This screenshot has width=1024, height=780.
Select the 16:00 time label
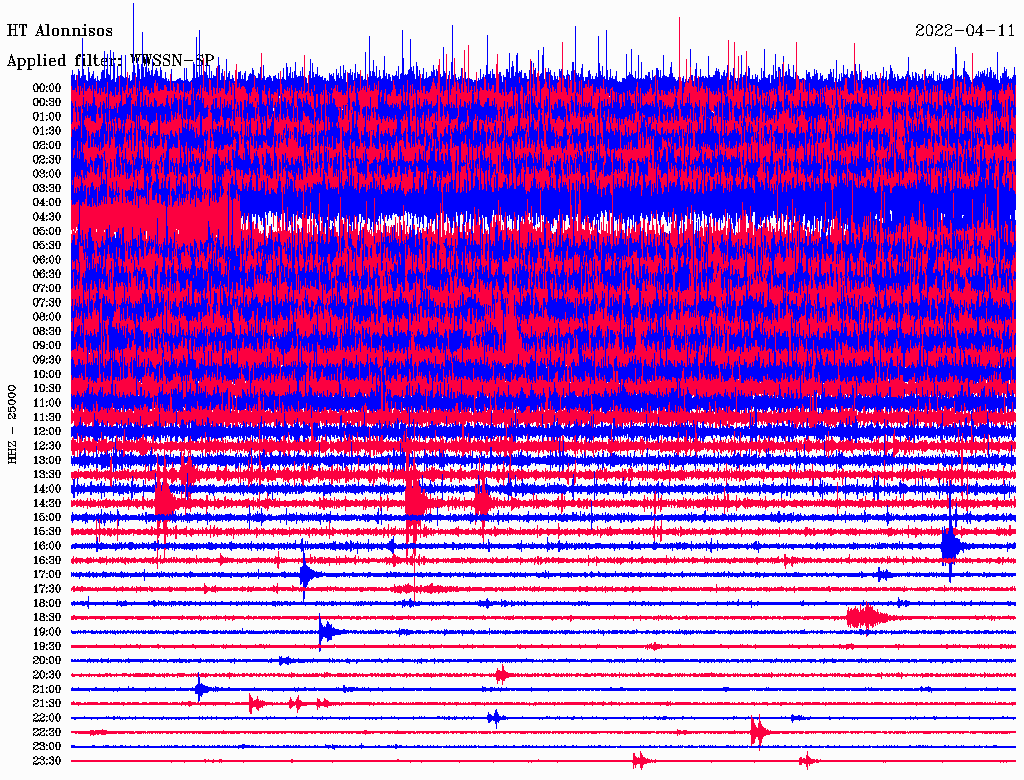pos(47,546)
